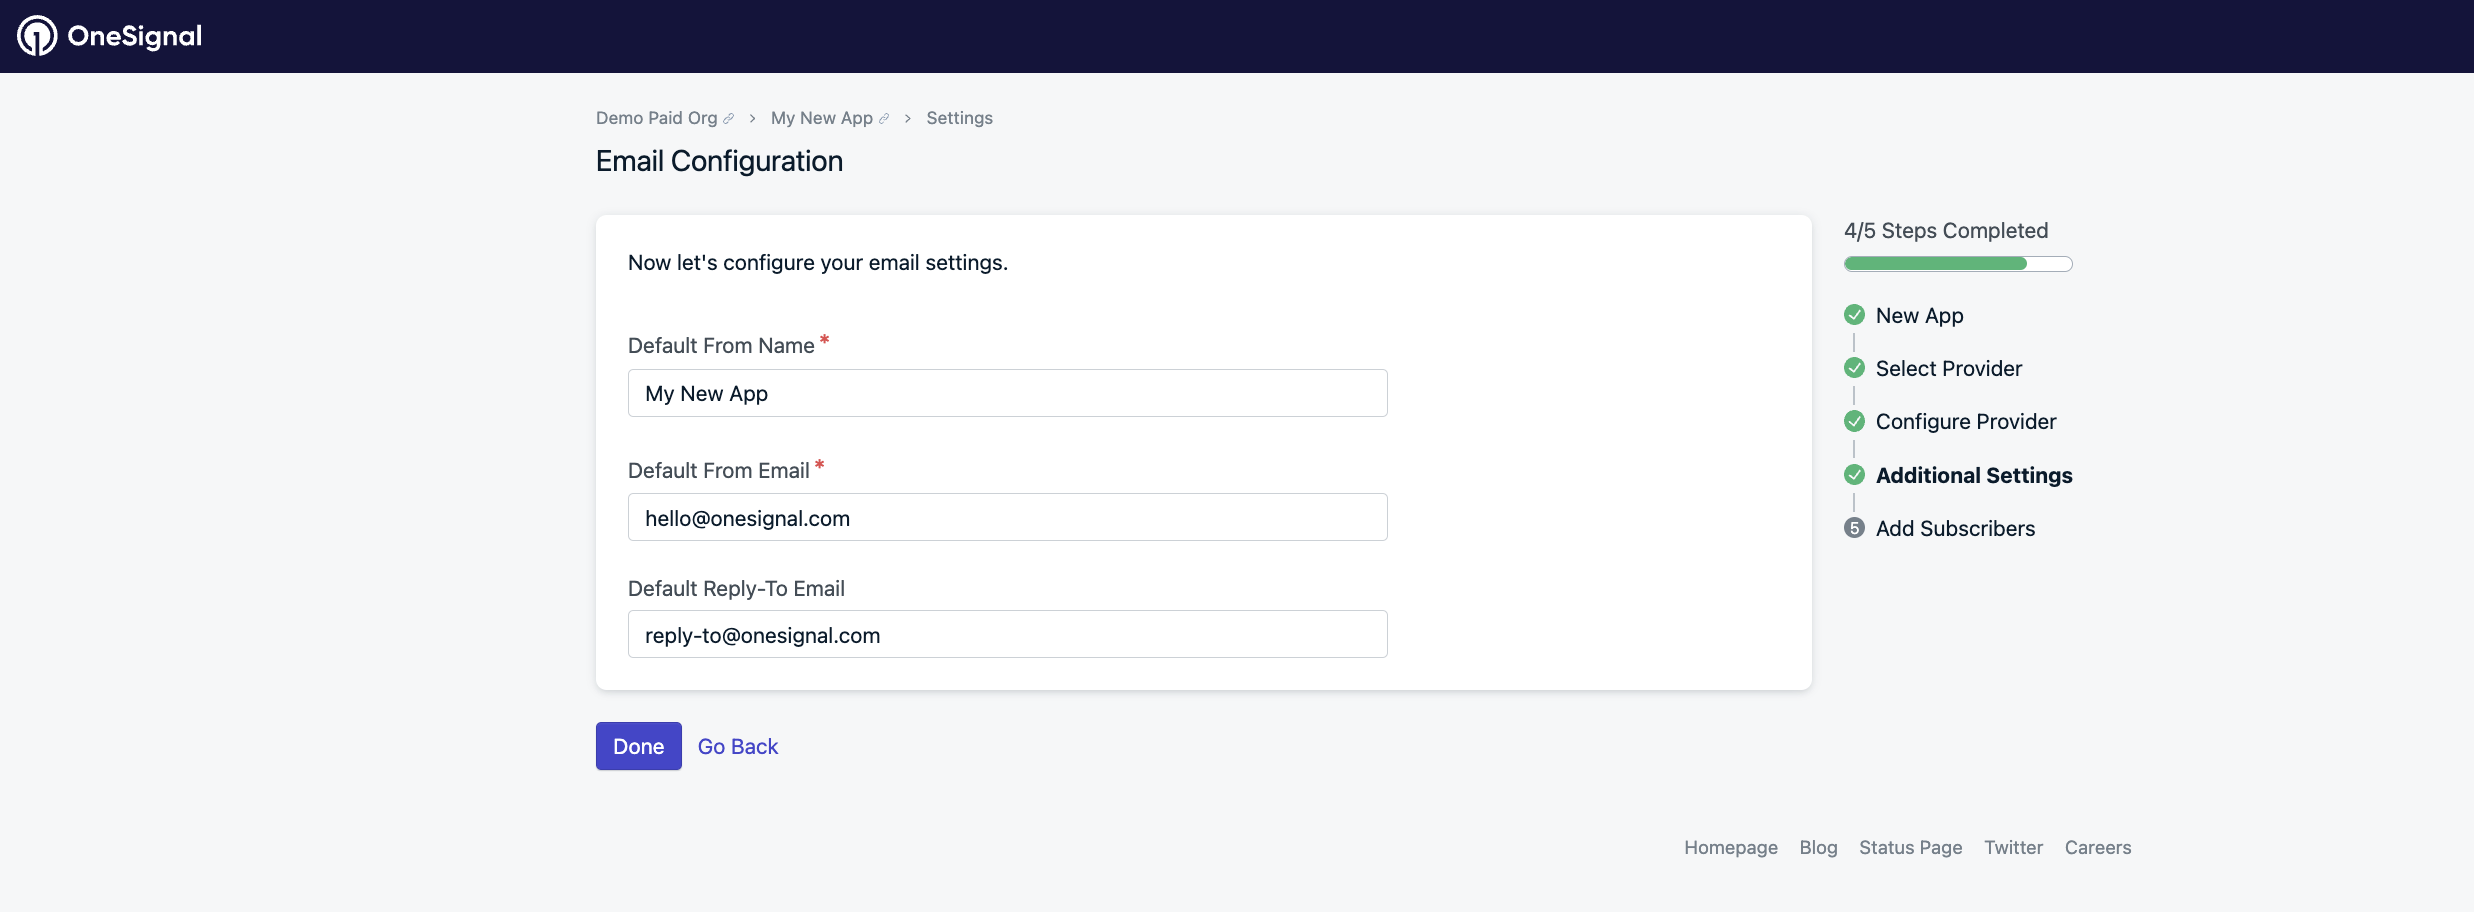Click the Default From Name label
2474x912 pixels.
click(721, 345)
